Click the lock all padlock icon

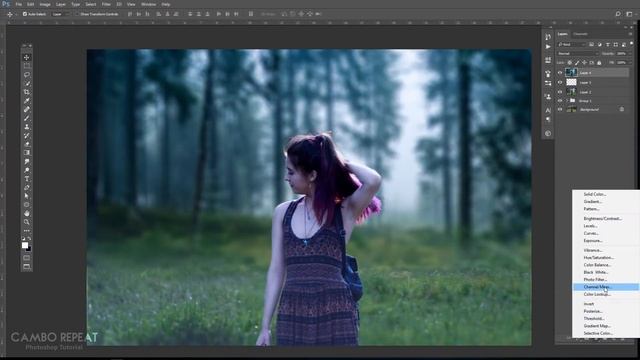click(599, 63)
